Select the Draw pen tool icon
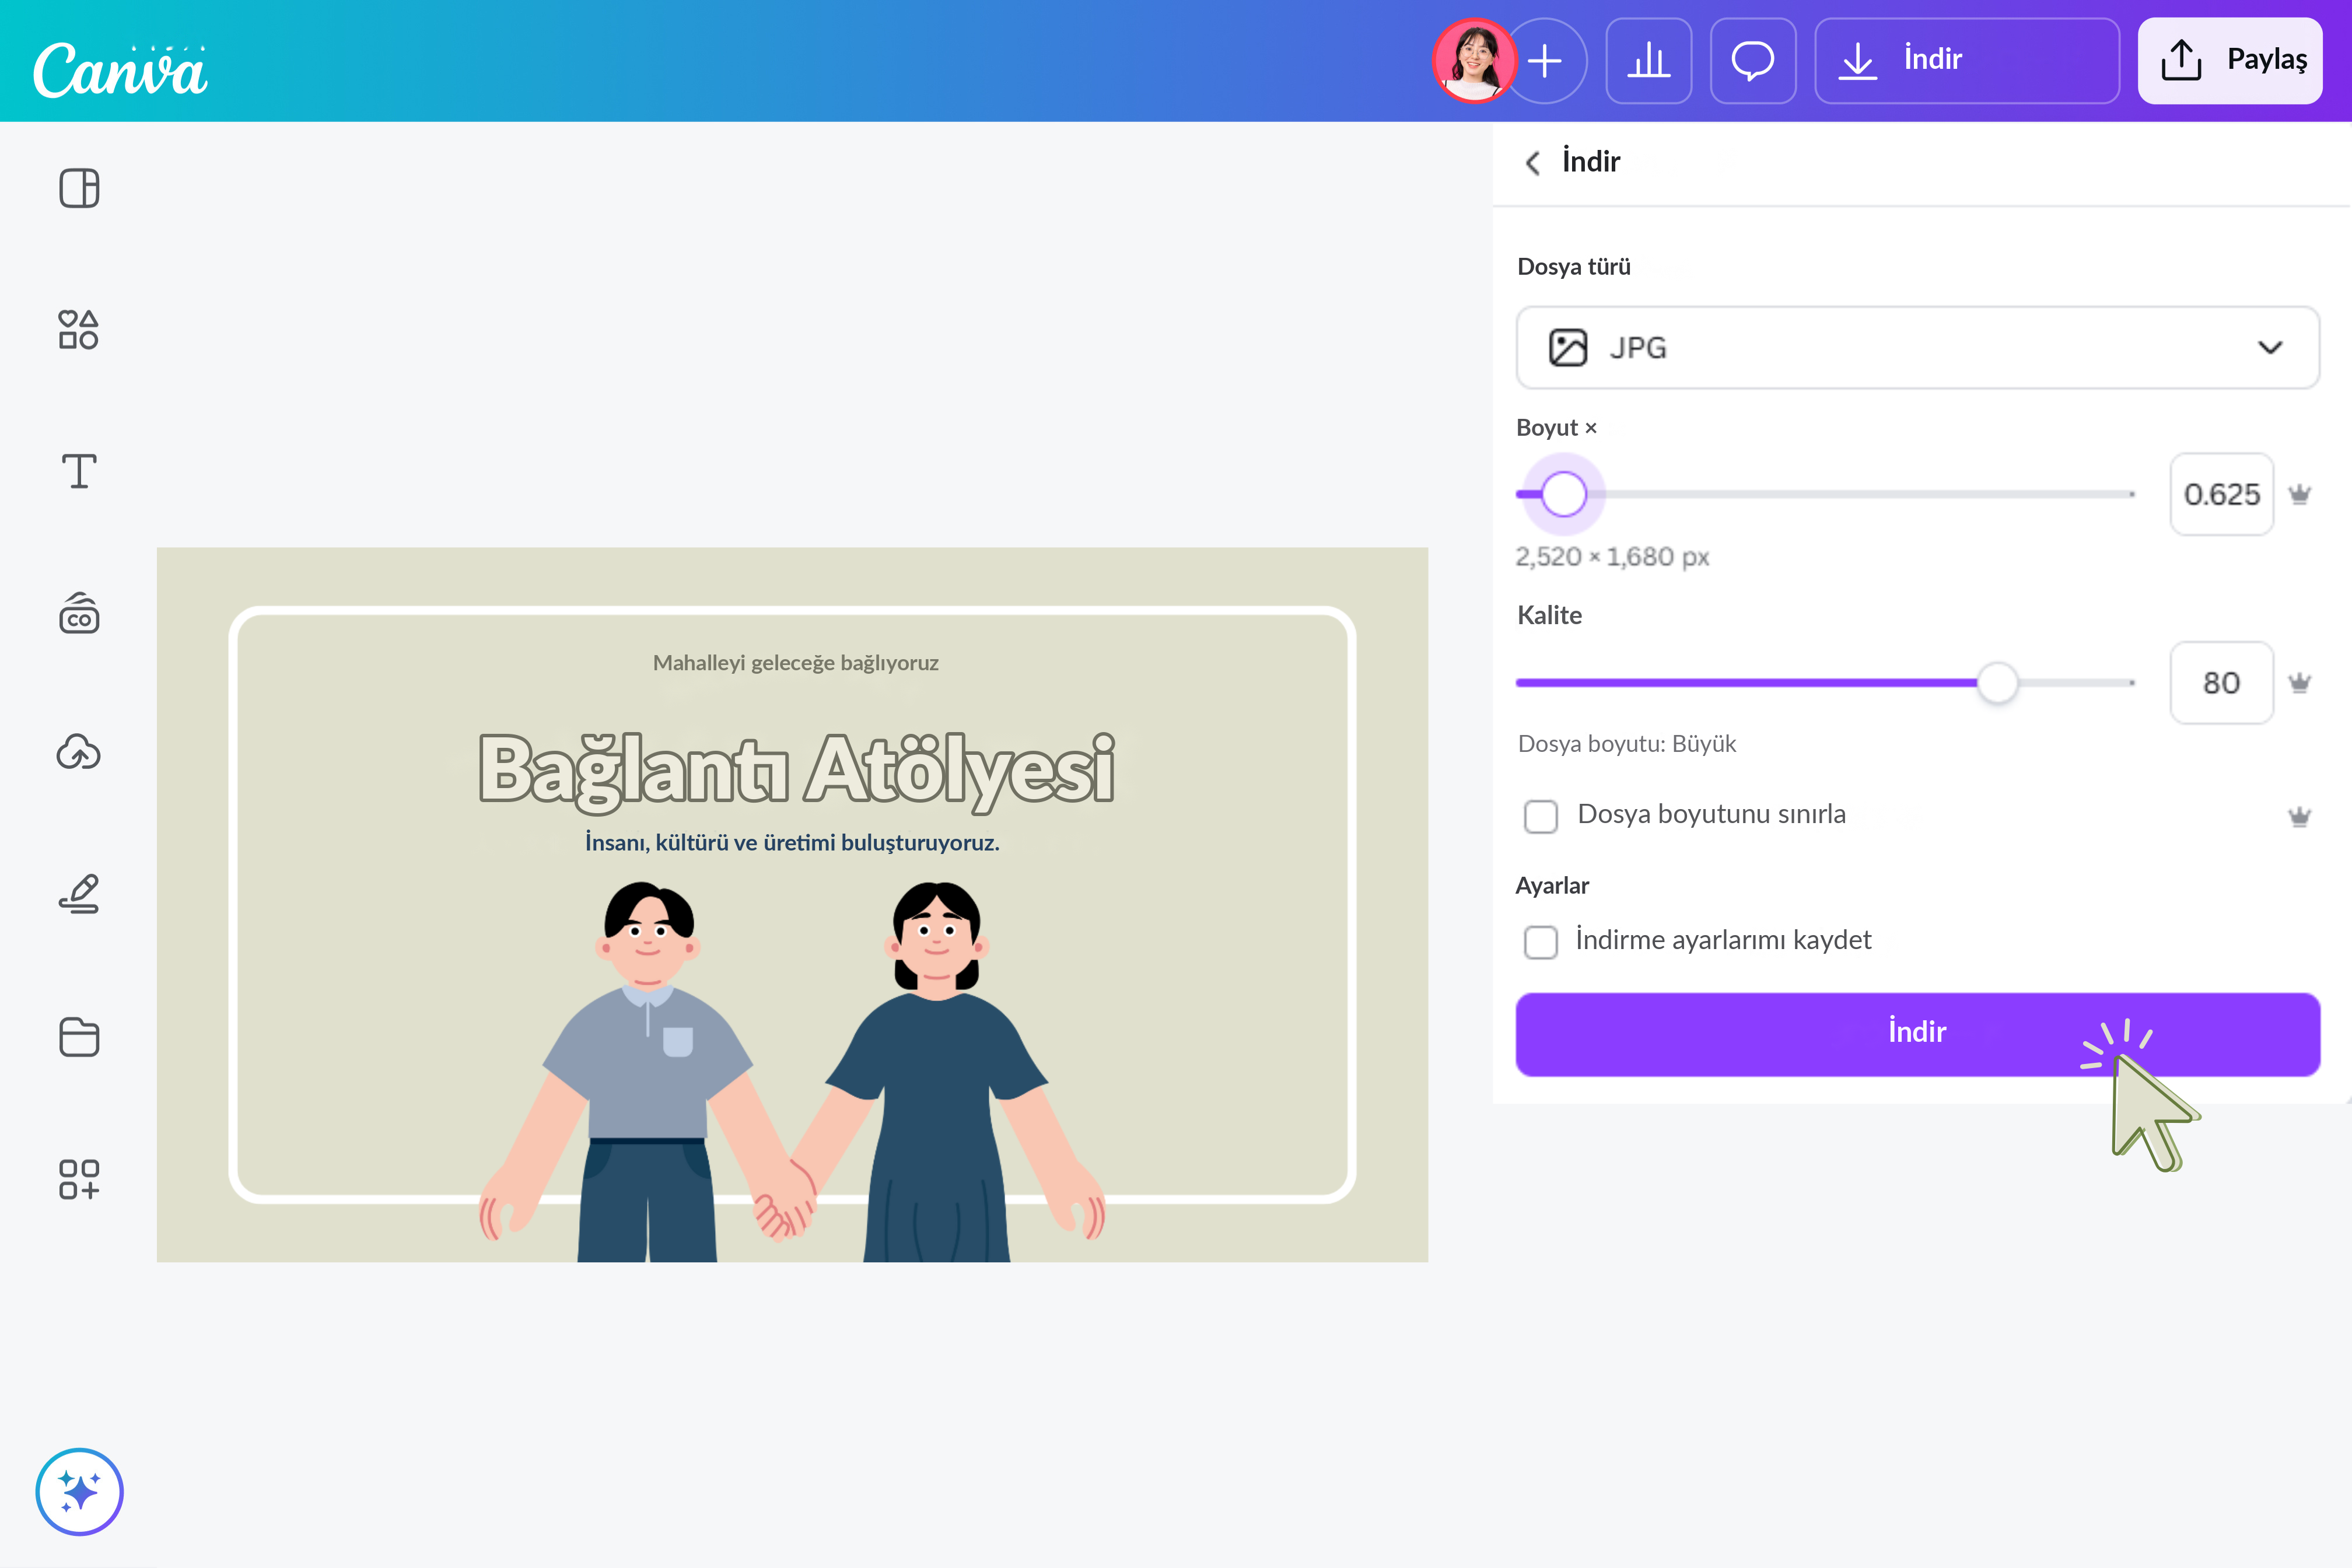This screenshot has width=2352, height=1568. pos(79,894)
